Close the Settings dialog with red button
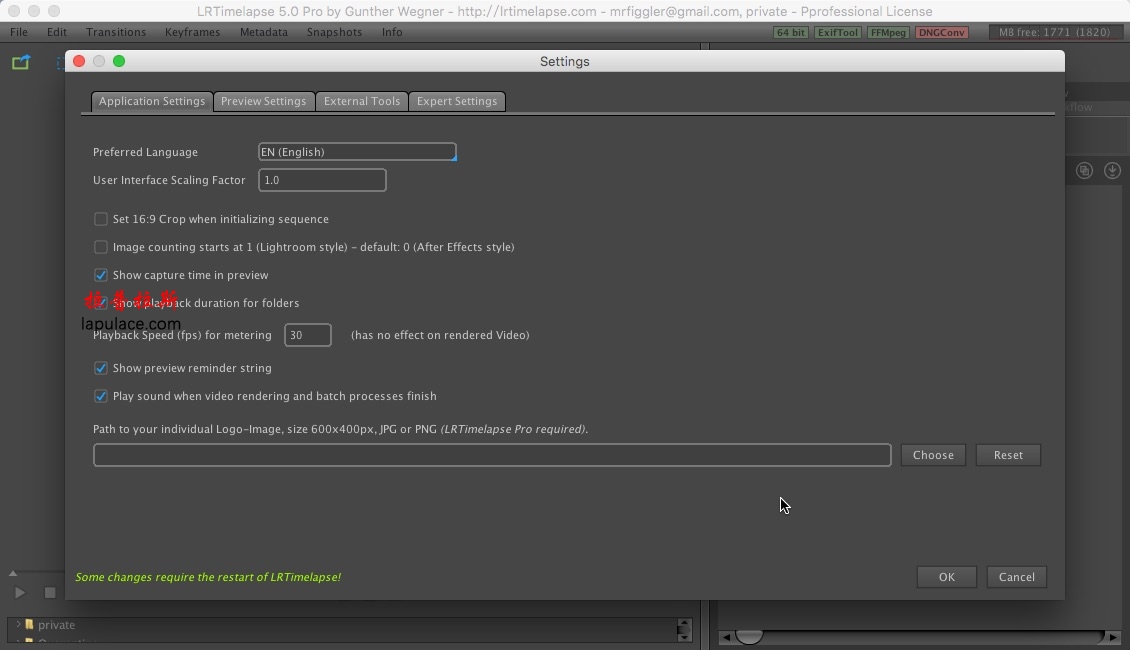 [79, 61]
